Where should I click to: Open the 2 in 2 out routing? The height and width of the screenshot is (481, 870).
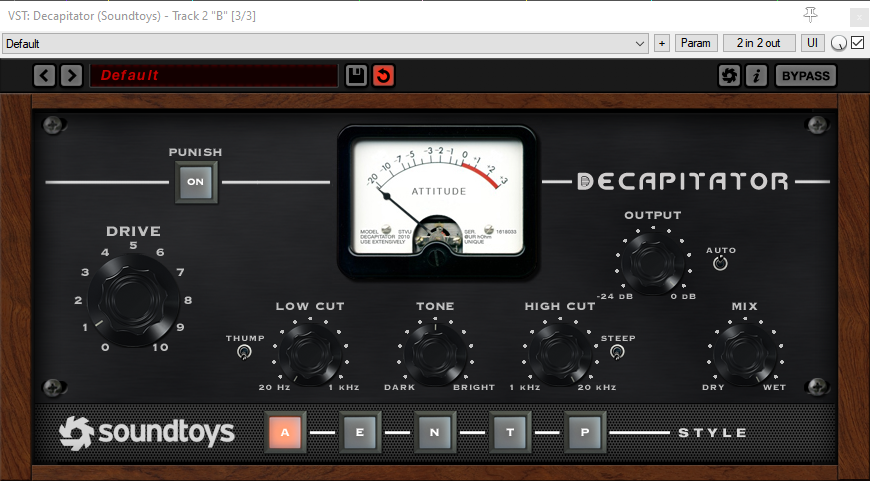759,43
